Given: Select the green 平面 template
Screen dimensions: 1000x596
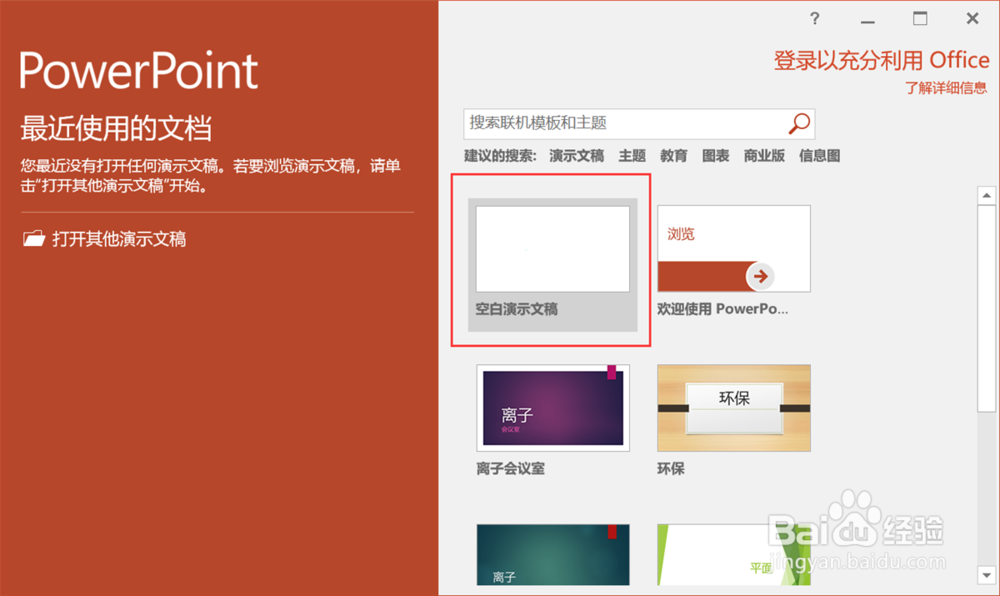Looking at the screenshot, I should click(733, 555).
